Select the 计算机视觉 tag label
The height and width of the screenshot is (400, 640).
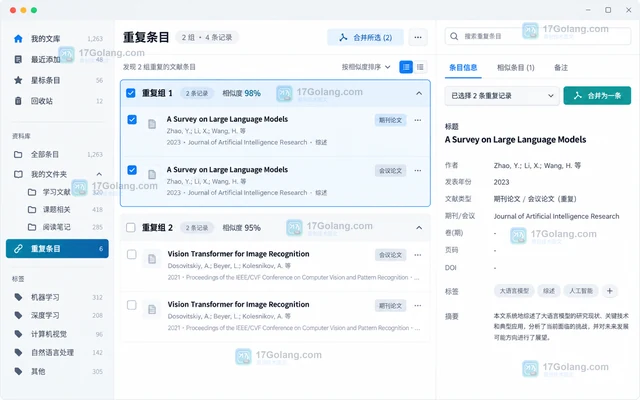coord(49,334)
